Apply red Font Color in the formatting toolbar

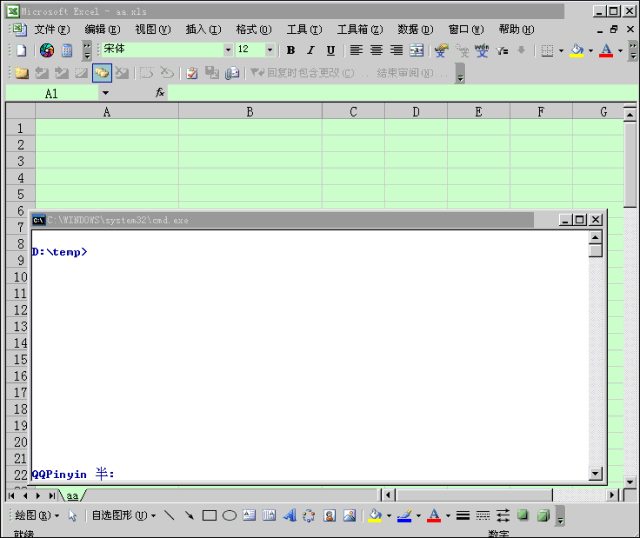(x=606, y=50)
